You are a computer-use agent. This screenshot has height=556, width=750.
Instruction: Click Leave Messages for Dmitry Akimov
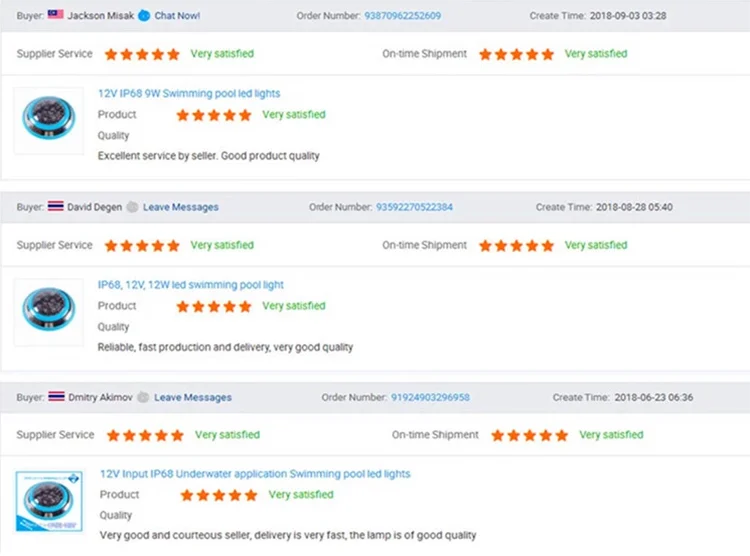[x=192, y=397]
